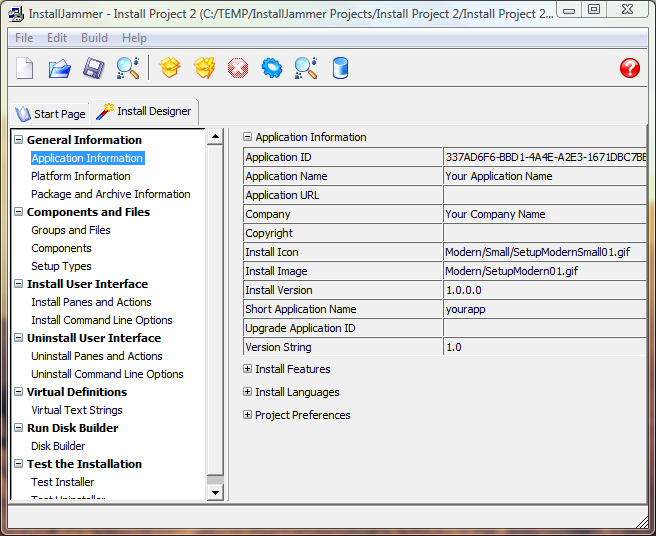Expand the Install Features section
Image resolution: width=656 pixels, height=536 pixels.
[247, 369]
